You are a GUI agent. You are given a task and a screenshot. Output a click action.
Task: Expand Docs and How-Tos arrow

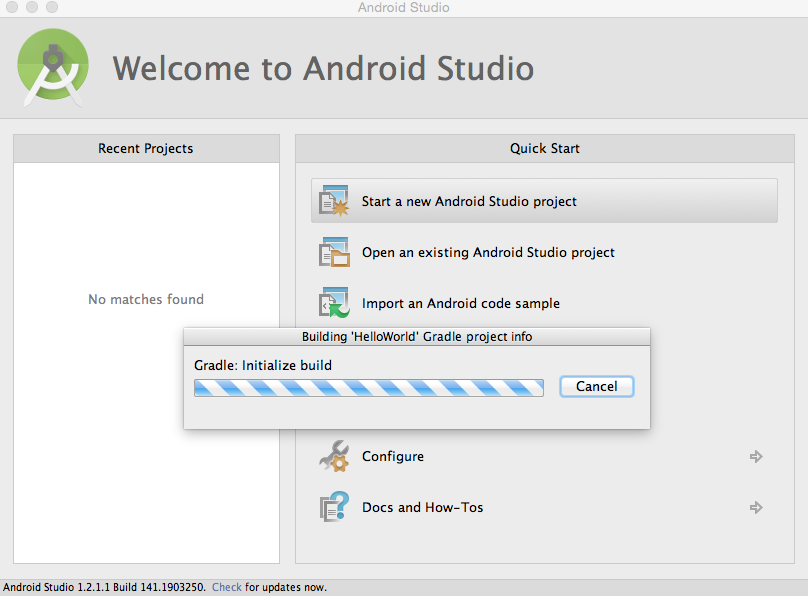[x=756, y=507]
